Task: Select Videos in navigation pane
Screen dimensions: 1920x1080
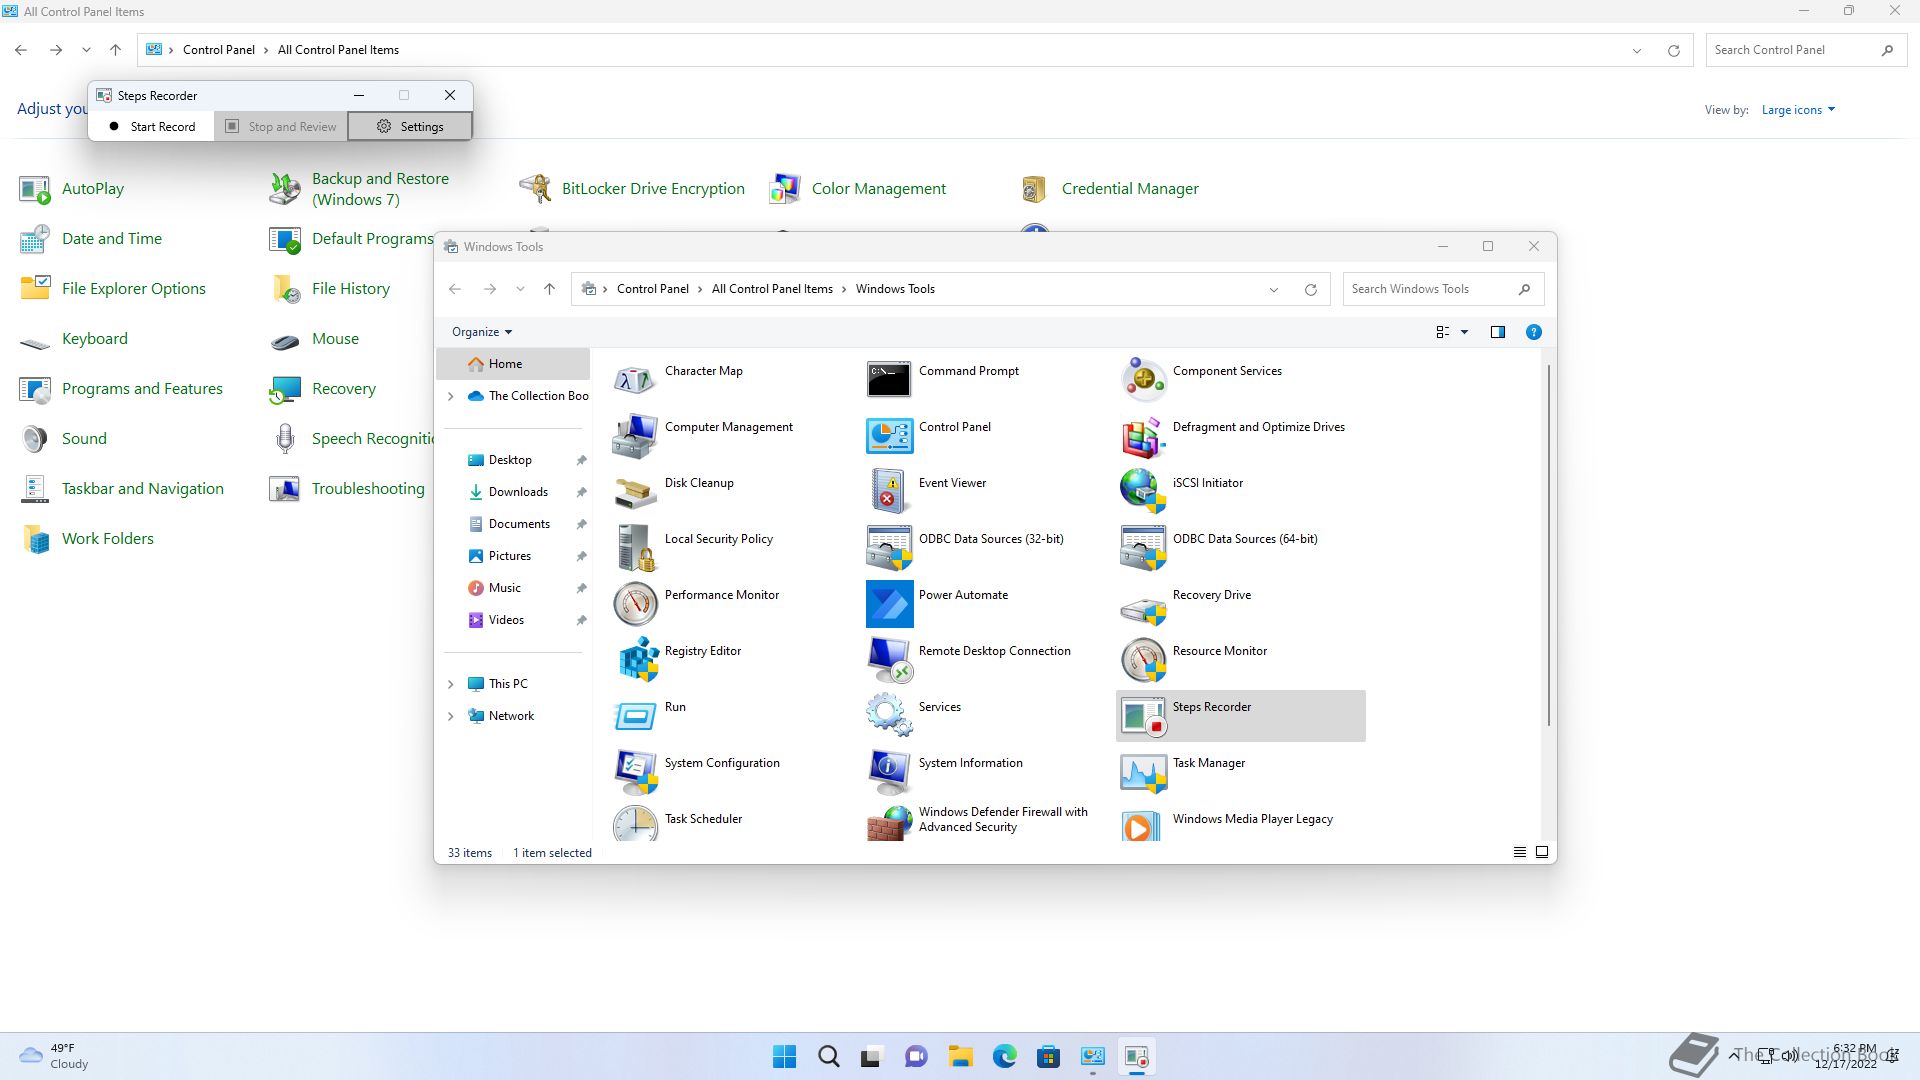Action: pyautogui.click(x=513, y=620)
